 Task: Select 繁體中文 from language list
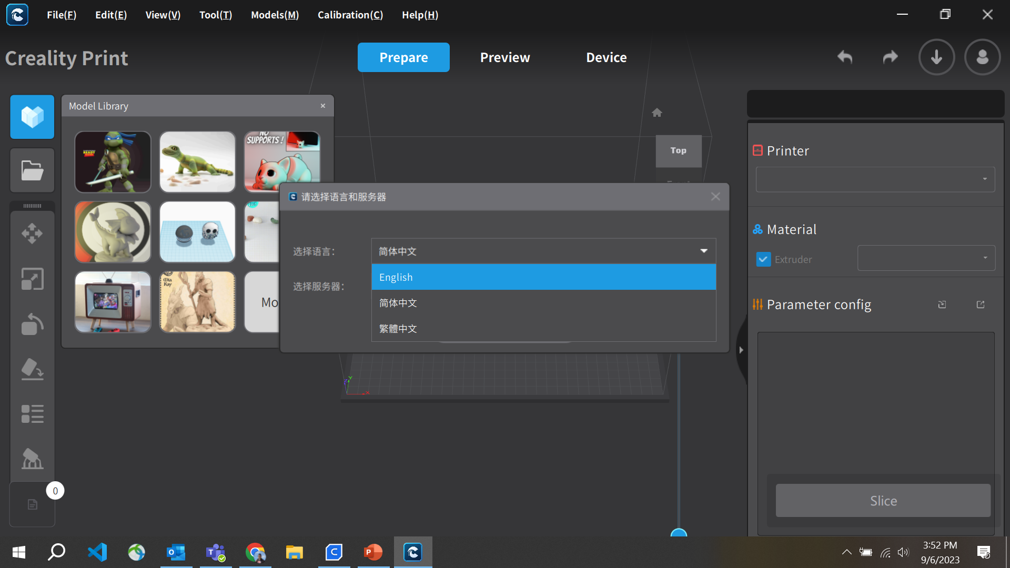pyautogui.click(x=543, y=328)
